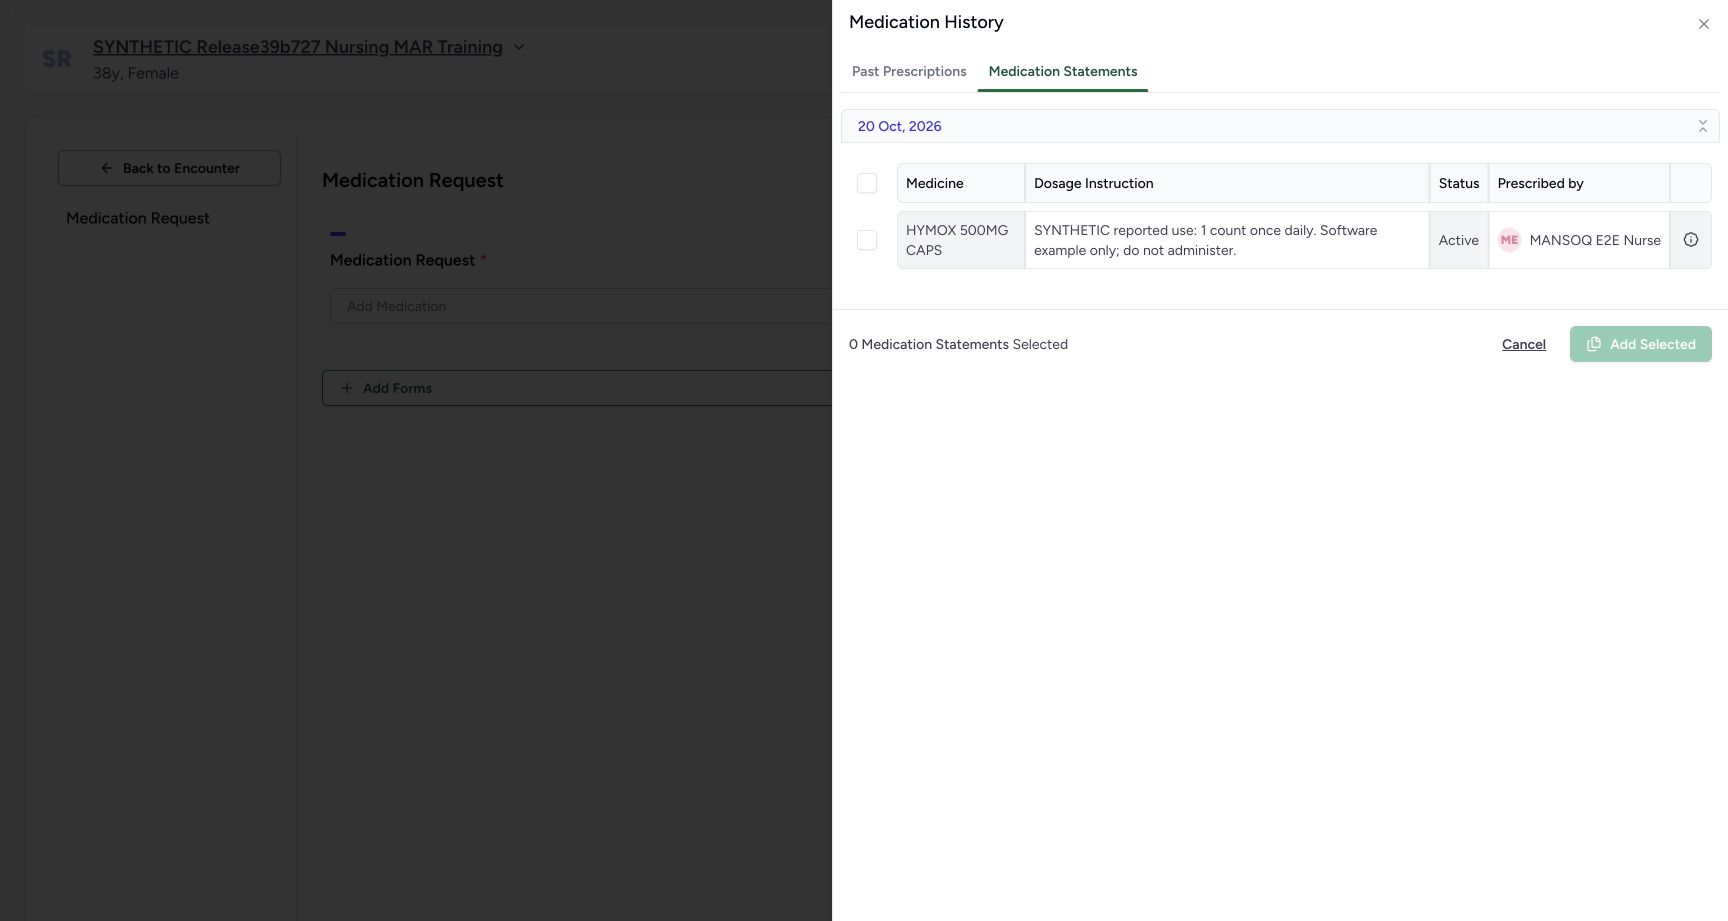This screenshot has width=1728, height=921.
Task: Click the ME prescriber avatar
Action: (x=1509, y=240)
